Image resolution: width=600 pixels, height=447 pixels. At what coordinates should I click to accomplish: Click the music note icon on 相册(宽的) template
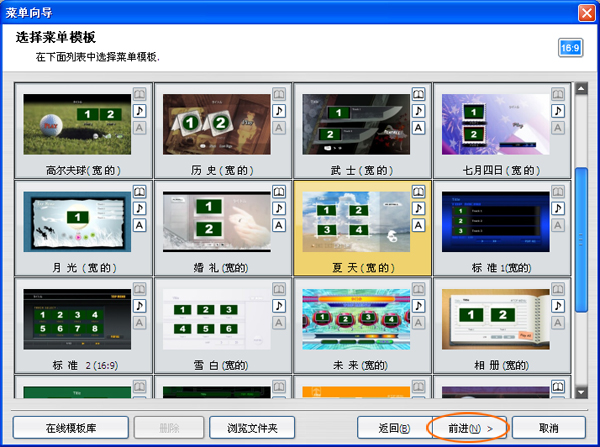(x=558, y=306)
